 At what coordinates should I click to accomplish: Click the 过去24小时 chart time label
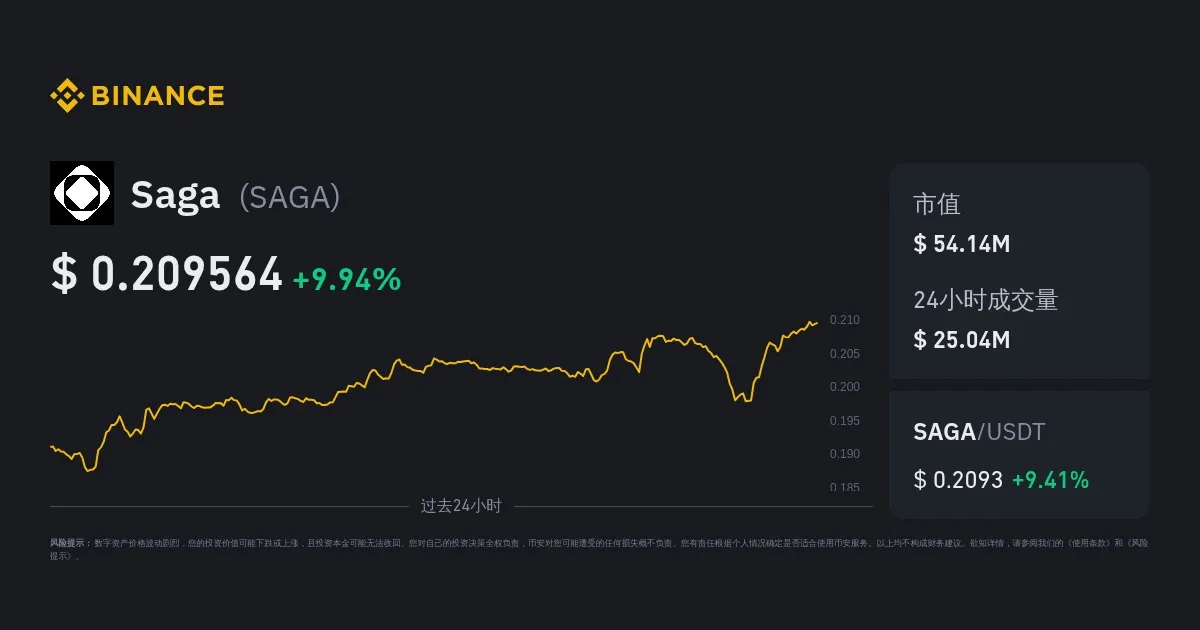[460, 506]
